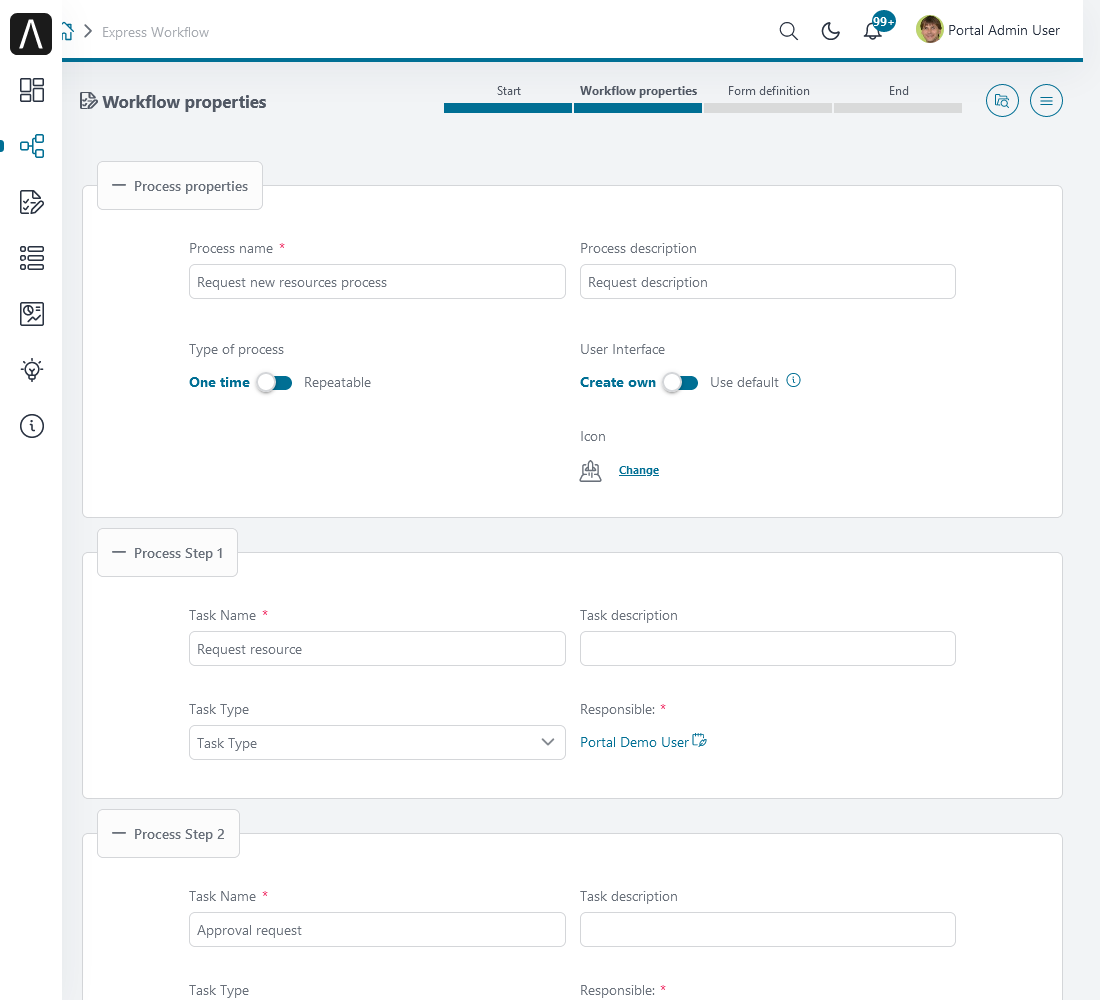Toggle User Interface Create own/Use default switch
The image size is (1100, 1000).
click(680, 382)
